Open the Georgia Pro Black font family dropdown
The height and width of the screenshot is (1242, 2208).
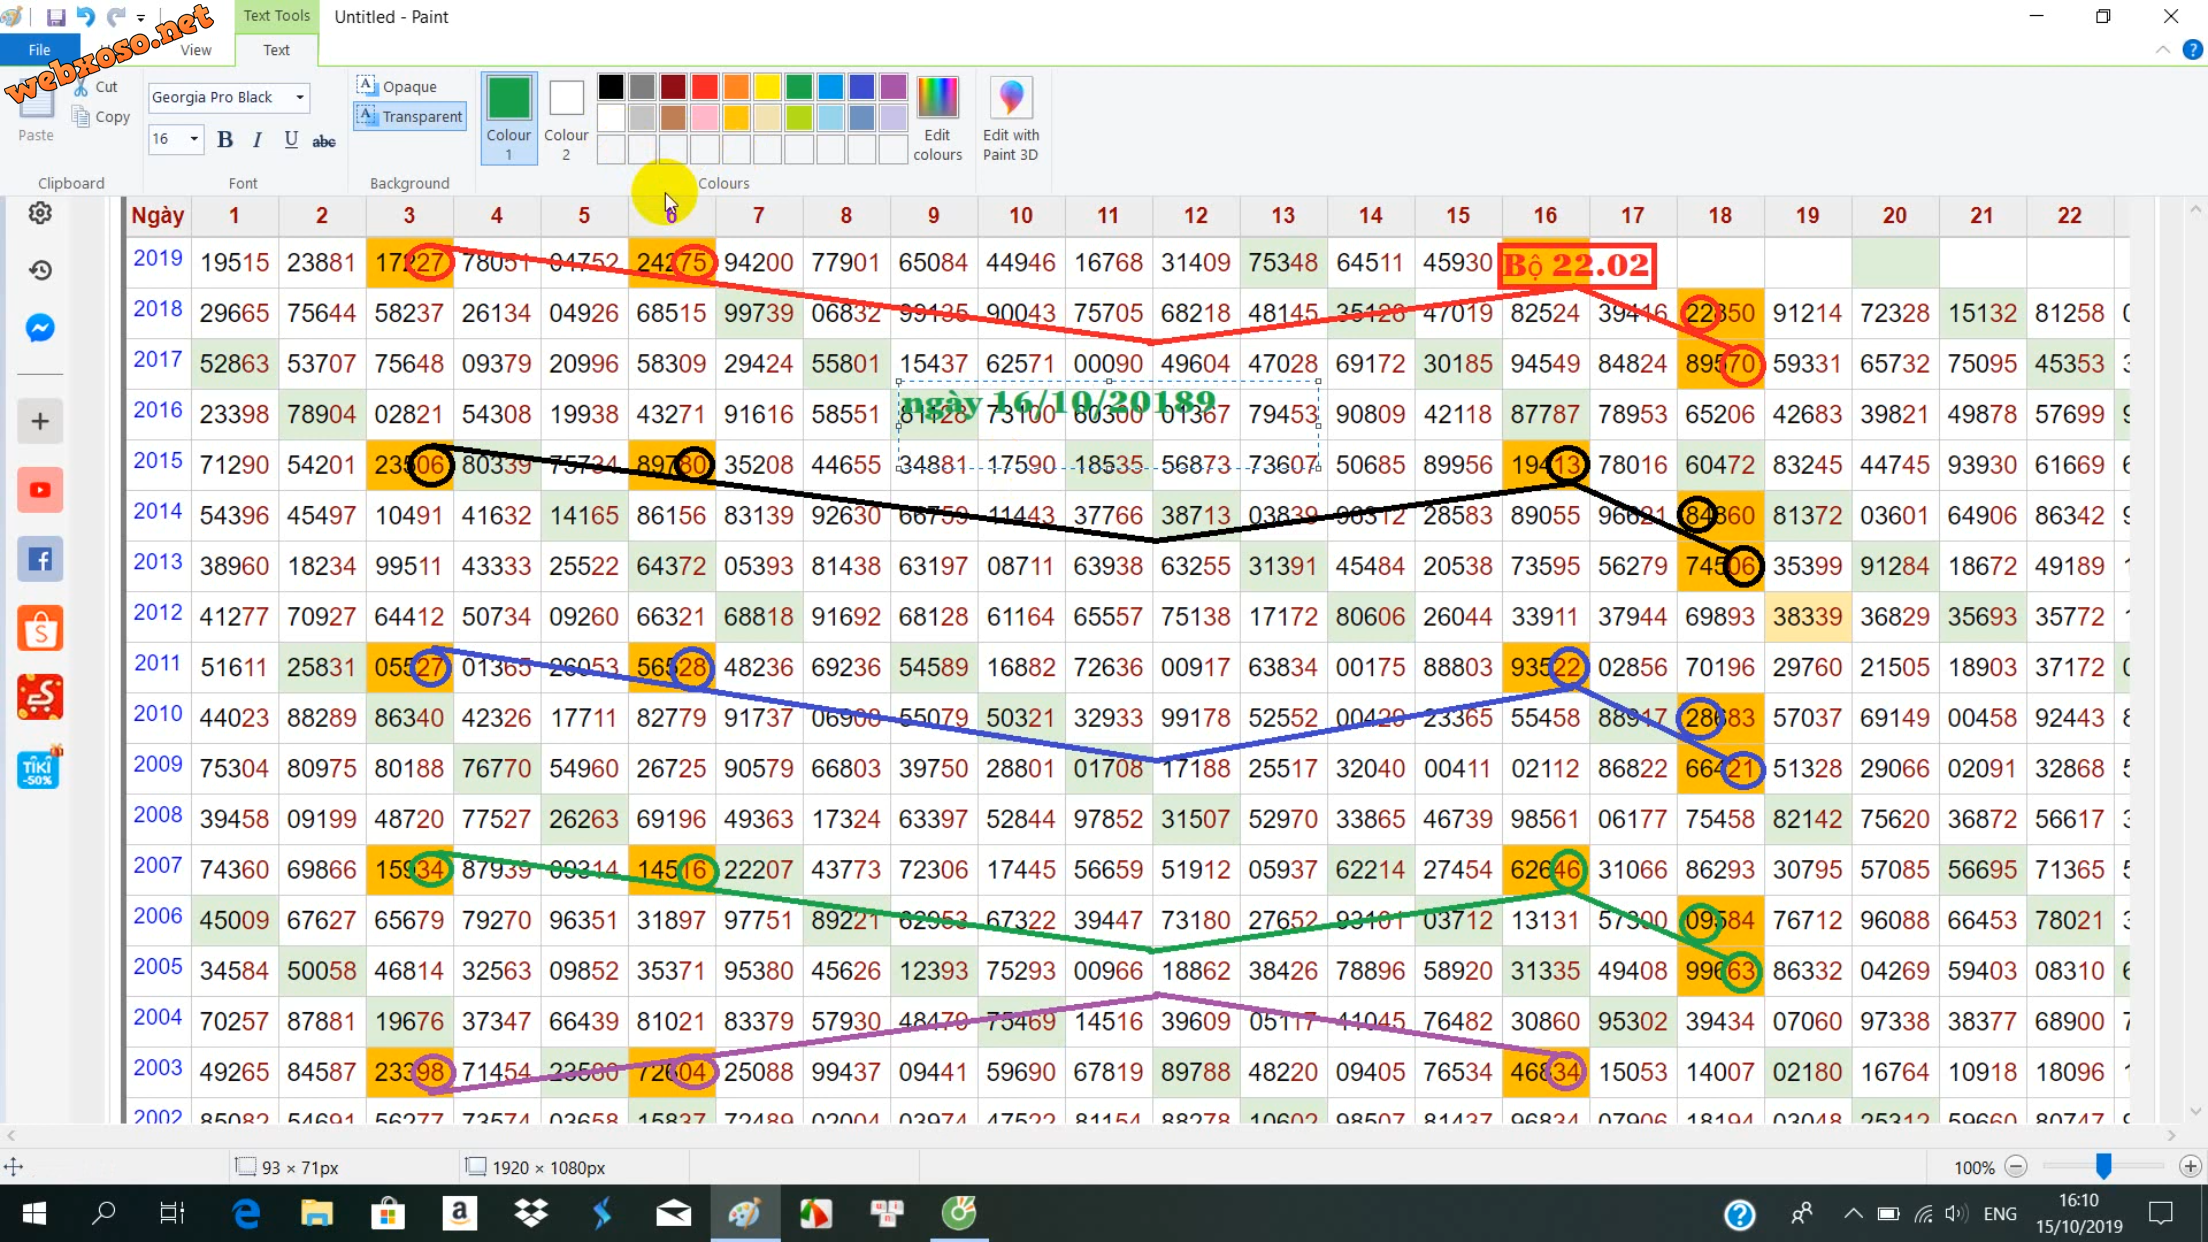299,97
